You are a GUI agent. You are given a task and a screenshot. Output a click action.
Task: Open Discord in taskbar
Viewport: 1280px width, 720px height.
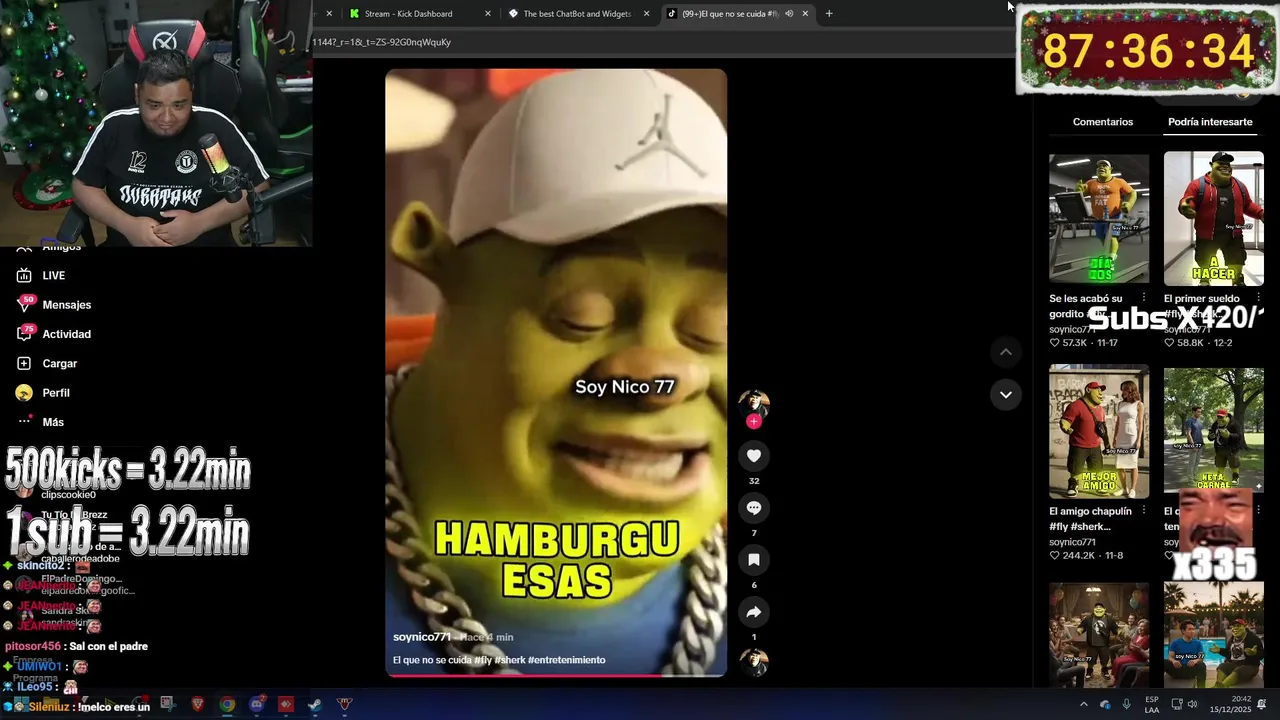[257, 704]
